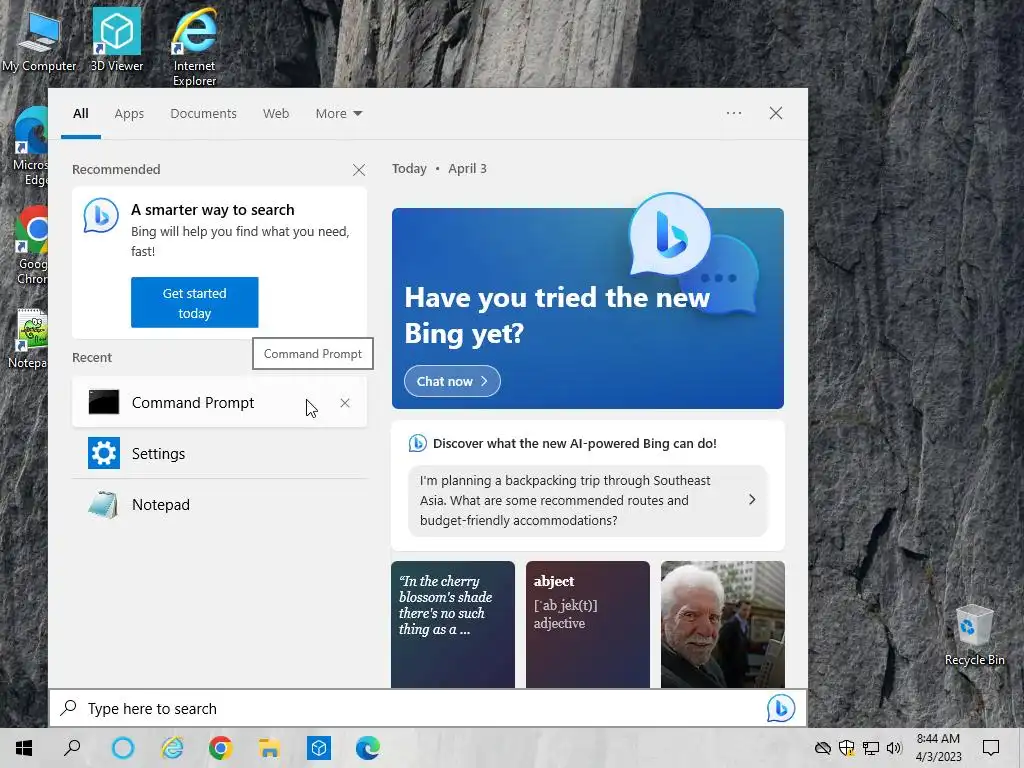Launch 3D Viewer from taskbar
The height and width of the screenshot is (768, 1024).
pyautogui.click(x=319, y=748)
